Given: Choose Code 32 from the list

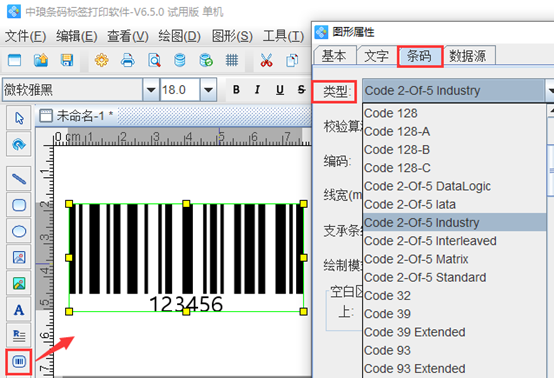Looking at the screenshot, I should [x=454, y=296].
